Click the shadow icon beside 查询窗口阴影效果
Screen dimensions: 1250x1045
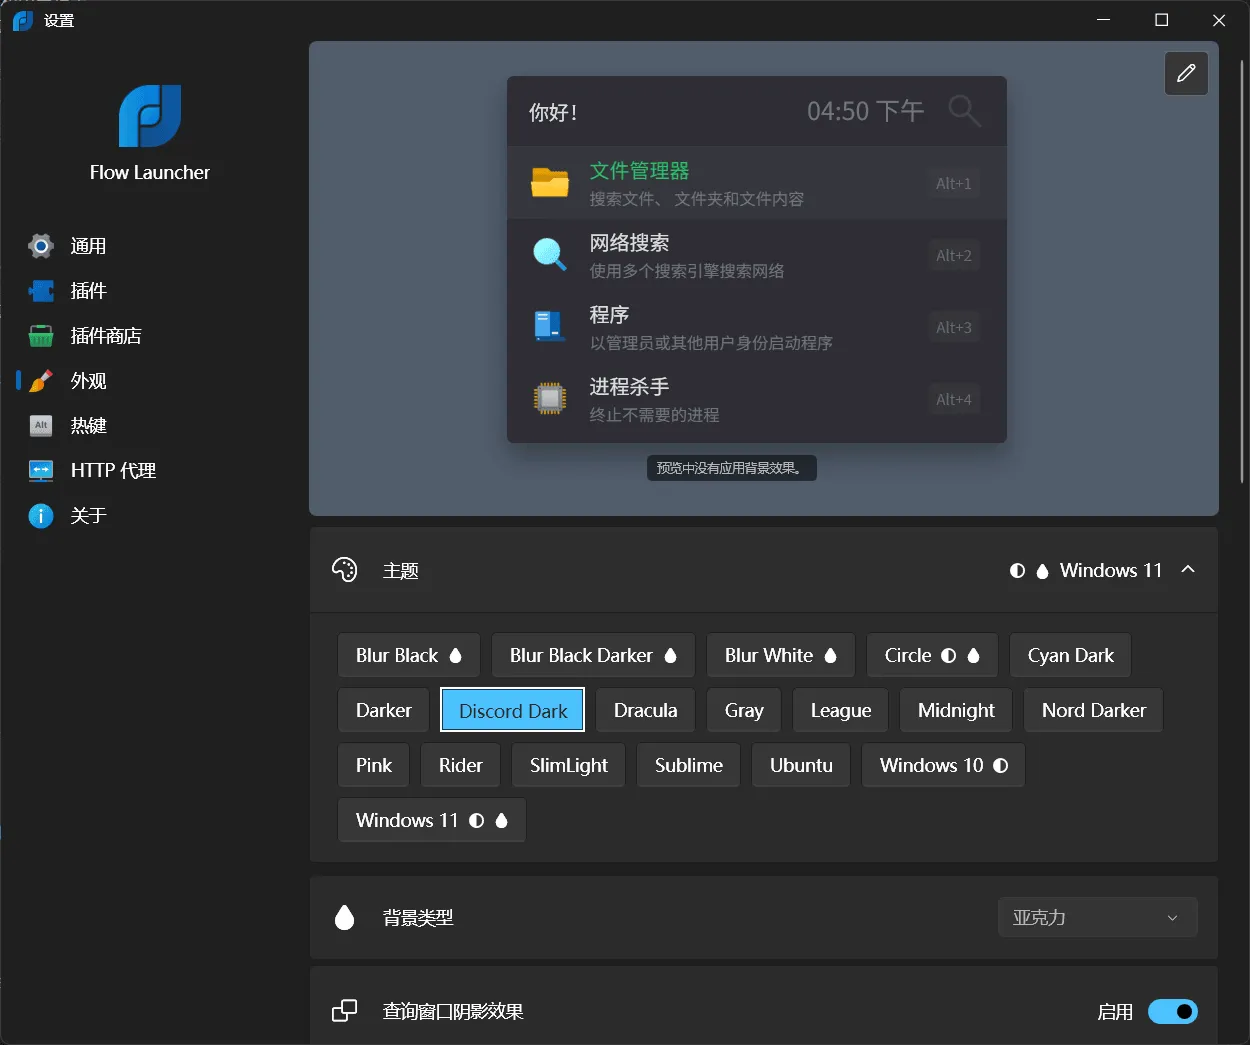tap(344, 1011)
